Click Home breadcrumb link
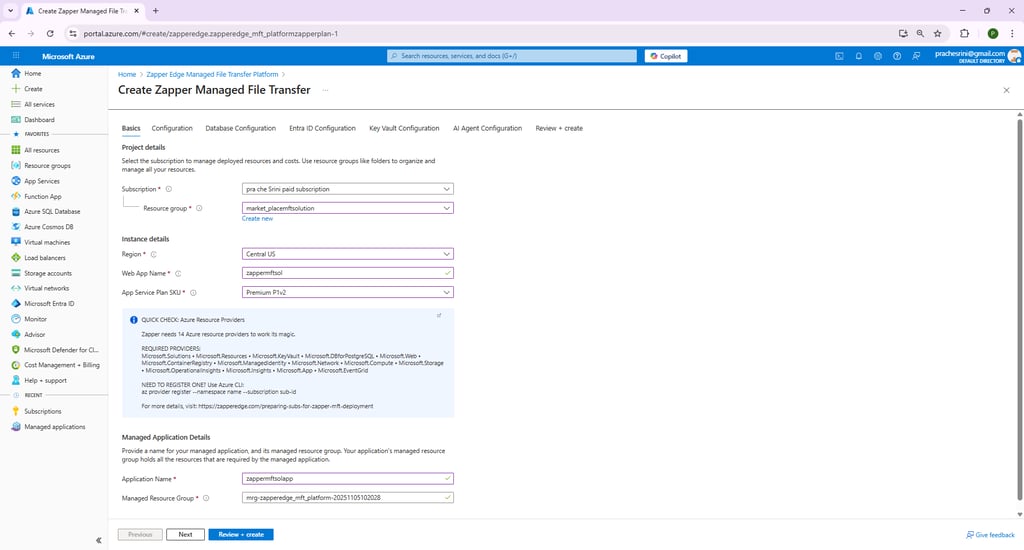This screenshot has height=550, width=1024. tap(127, 74)
